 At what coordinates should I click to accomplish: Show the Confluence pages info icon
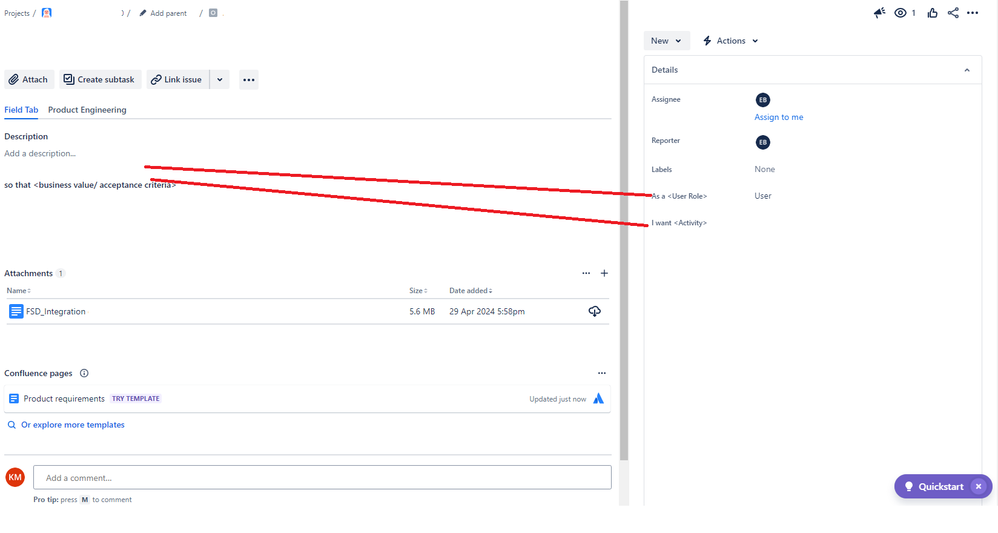[x=84, y=373]
